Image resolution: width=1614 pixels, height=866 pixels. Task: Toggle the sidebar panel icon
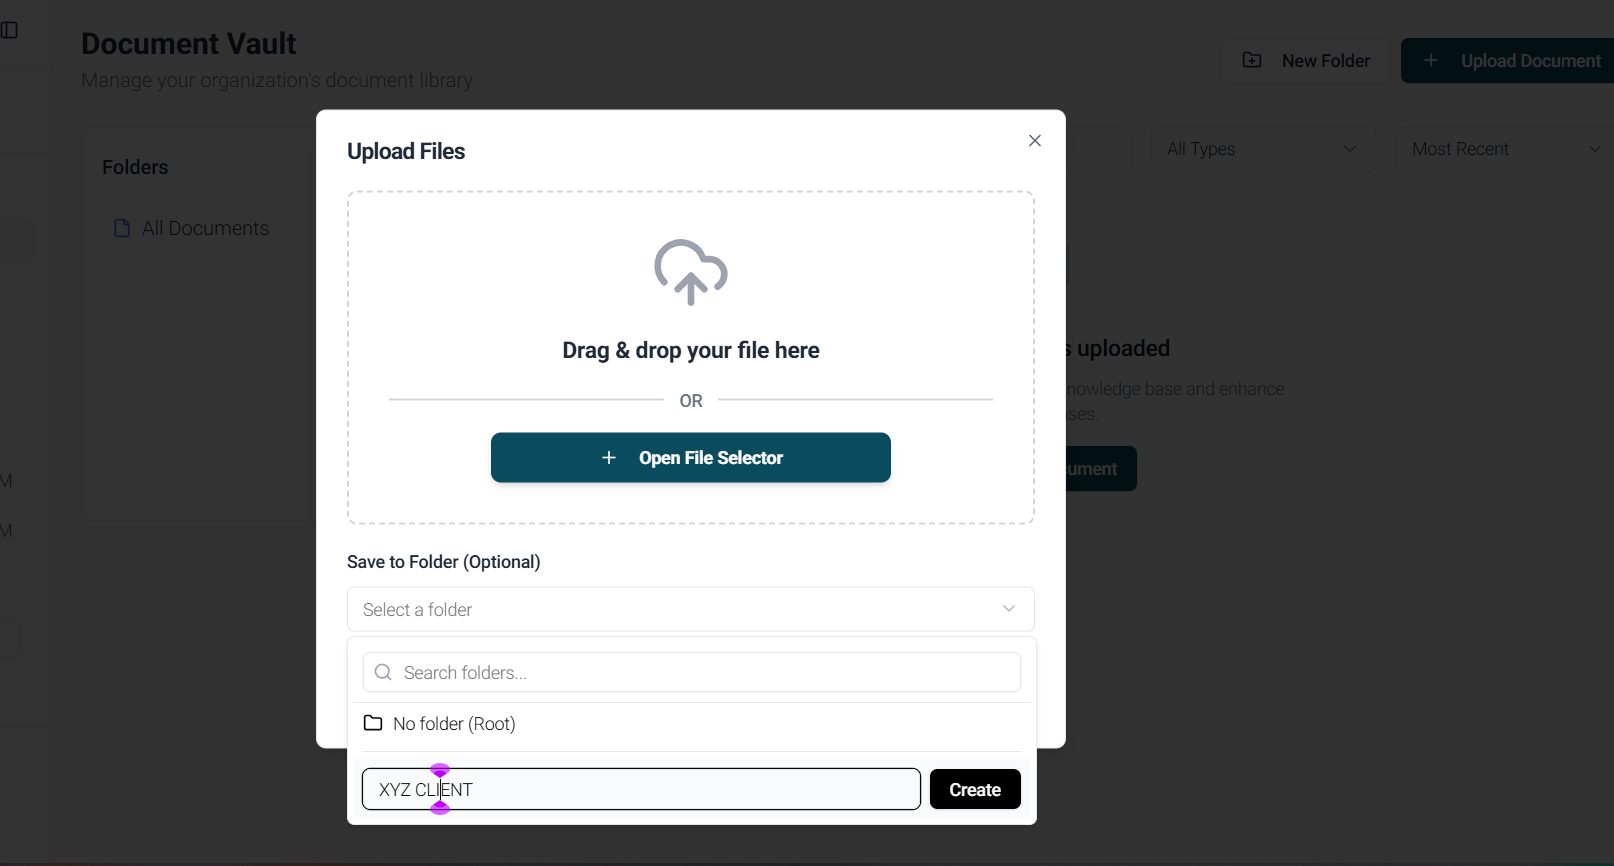tap(9, 30)
